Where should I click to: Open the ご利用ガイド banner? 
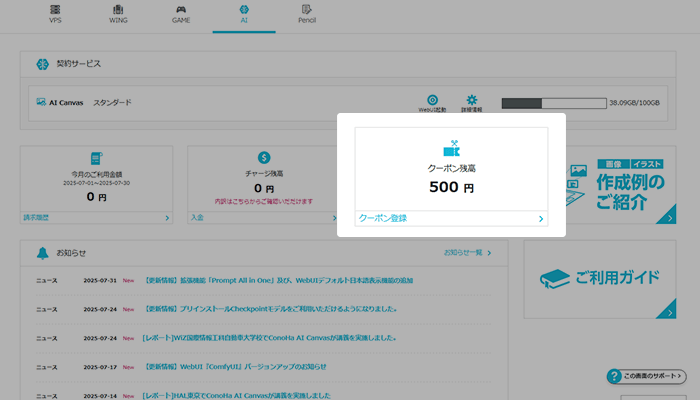[600, 279]
